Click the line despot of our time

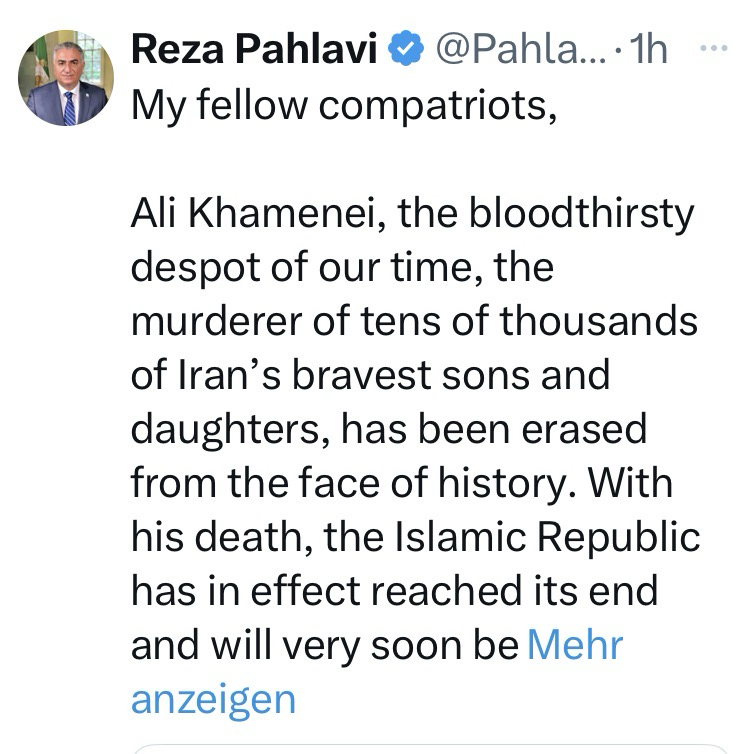click(x=342, y=268)
